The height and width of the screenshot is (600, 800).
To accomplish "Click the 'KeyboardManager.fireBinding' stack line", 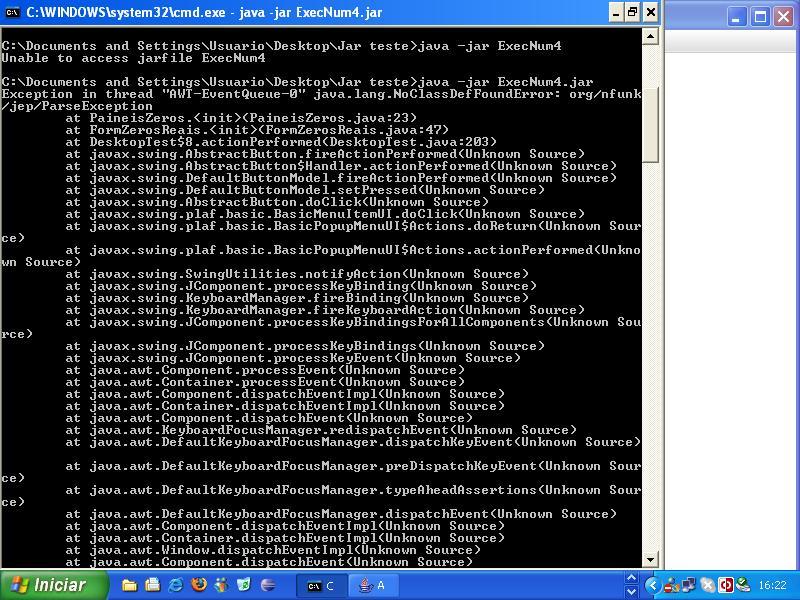I will [297, 298].
